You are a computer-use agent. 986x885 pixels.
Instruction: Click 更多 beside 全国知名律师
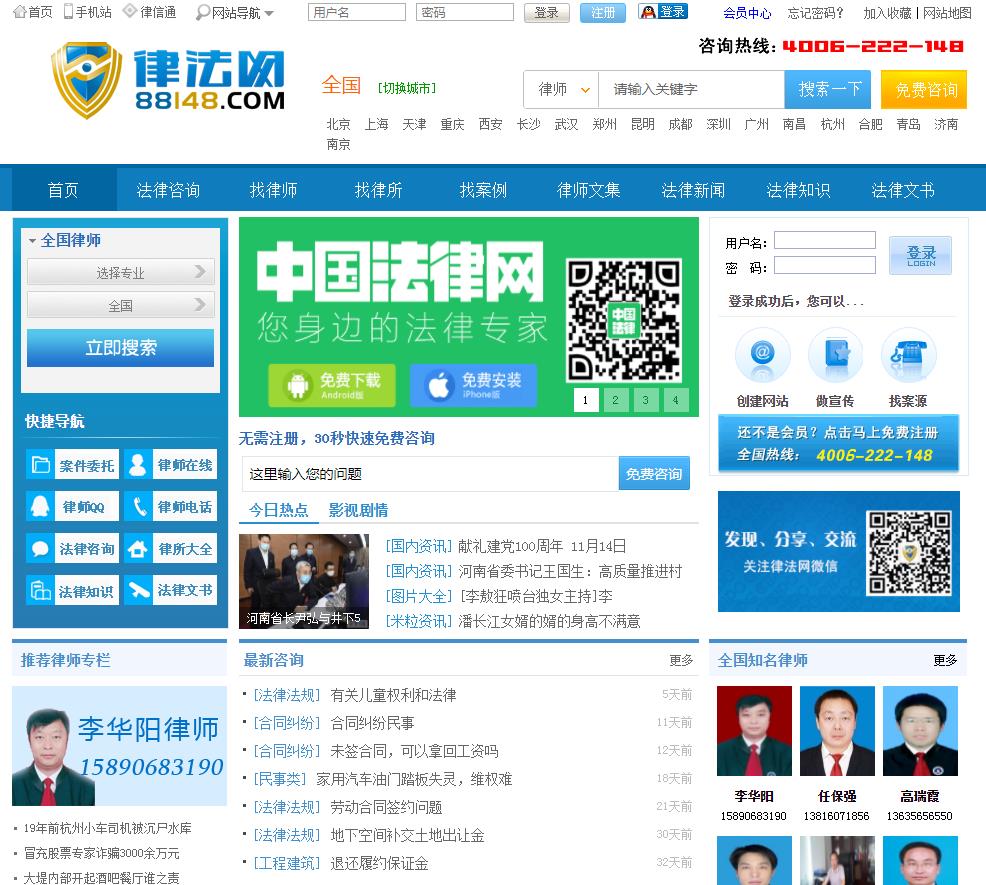[945, 660]
